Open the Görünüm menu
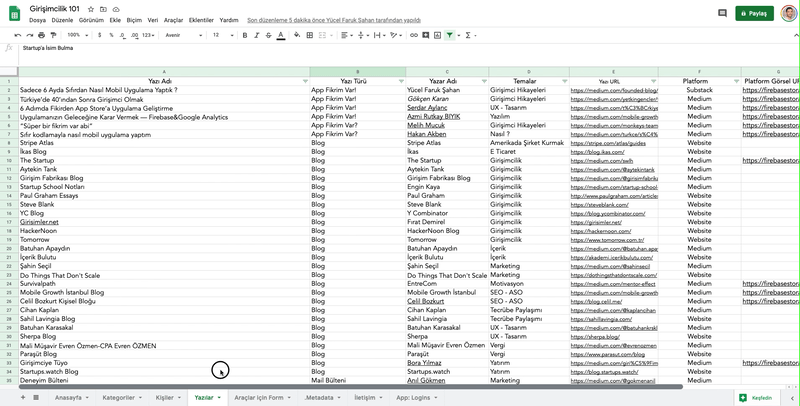 [x=91, y=20]
